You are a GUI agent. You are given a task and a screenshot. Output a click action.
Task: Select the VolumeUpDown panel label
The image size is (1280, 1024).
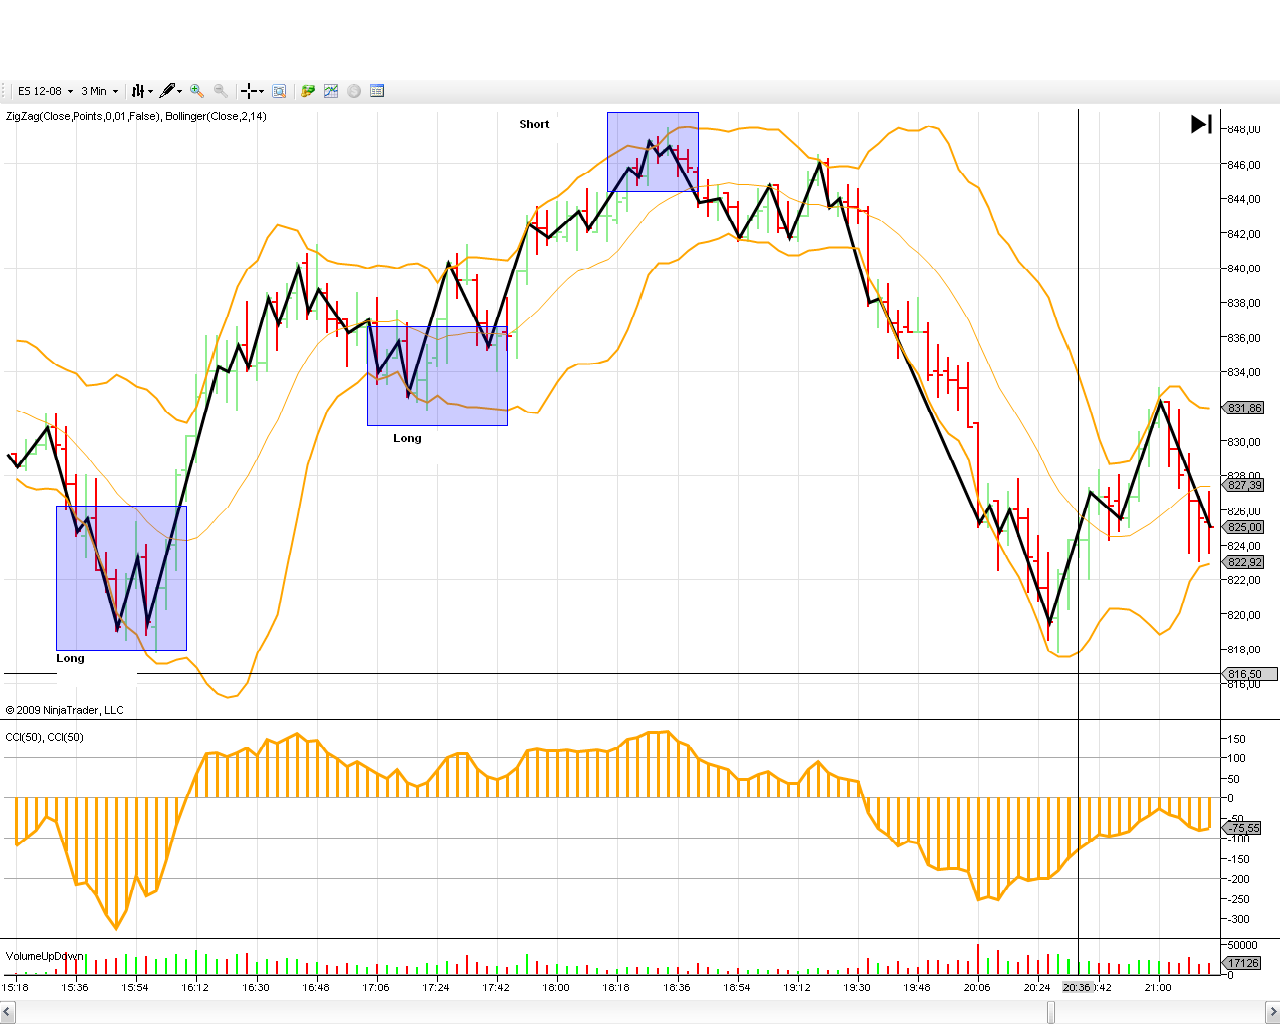[x=45, y=956]
